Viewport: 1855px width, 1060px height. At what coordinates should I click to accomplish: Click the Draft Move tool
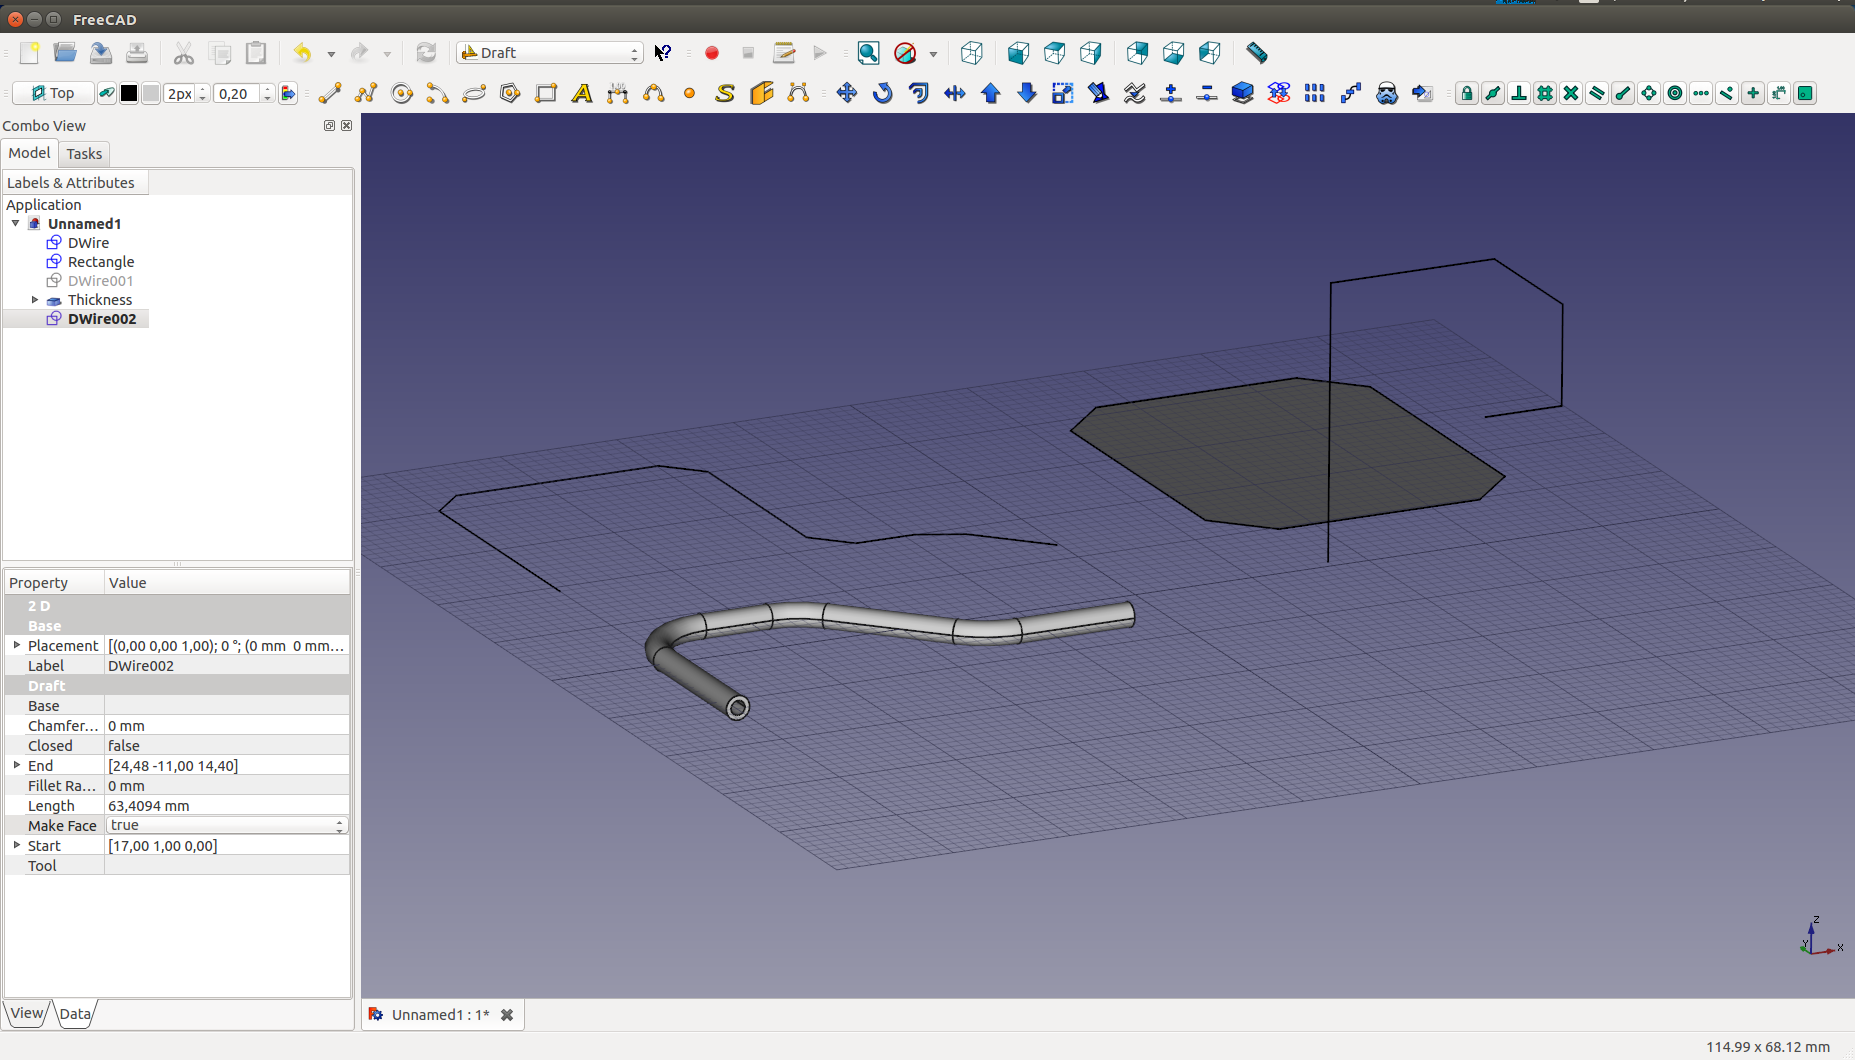click(x=846, y=93)
